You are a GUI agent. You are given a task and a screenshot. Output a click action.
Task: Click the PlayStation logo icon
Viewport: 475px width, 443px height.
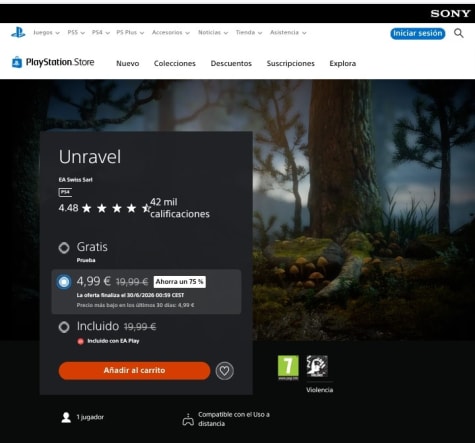pos(18,33)
